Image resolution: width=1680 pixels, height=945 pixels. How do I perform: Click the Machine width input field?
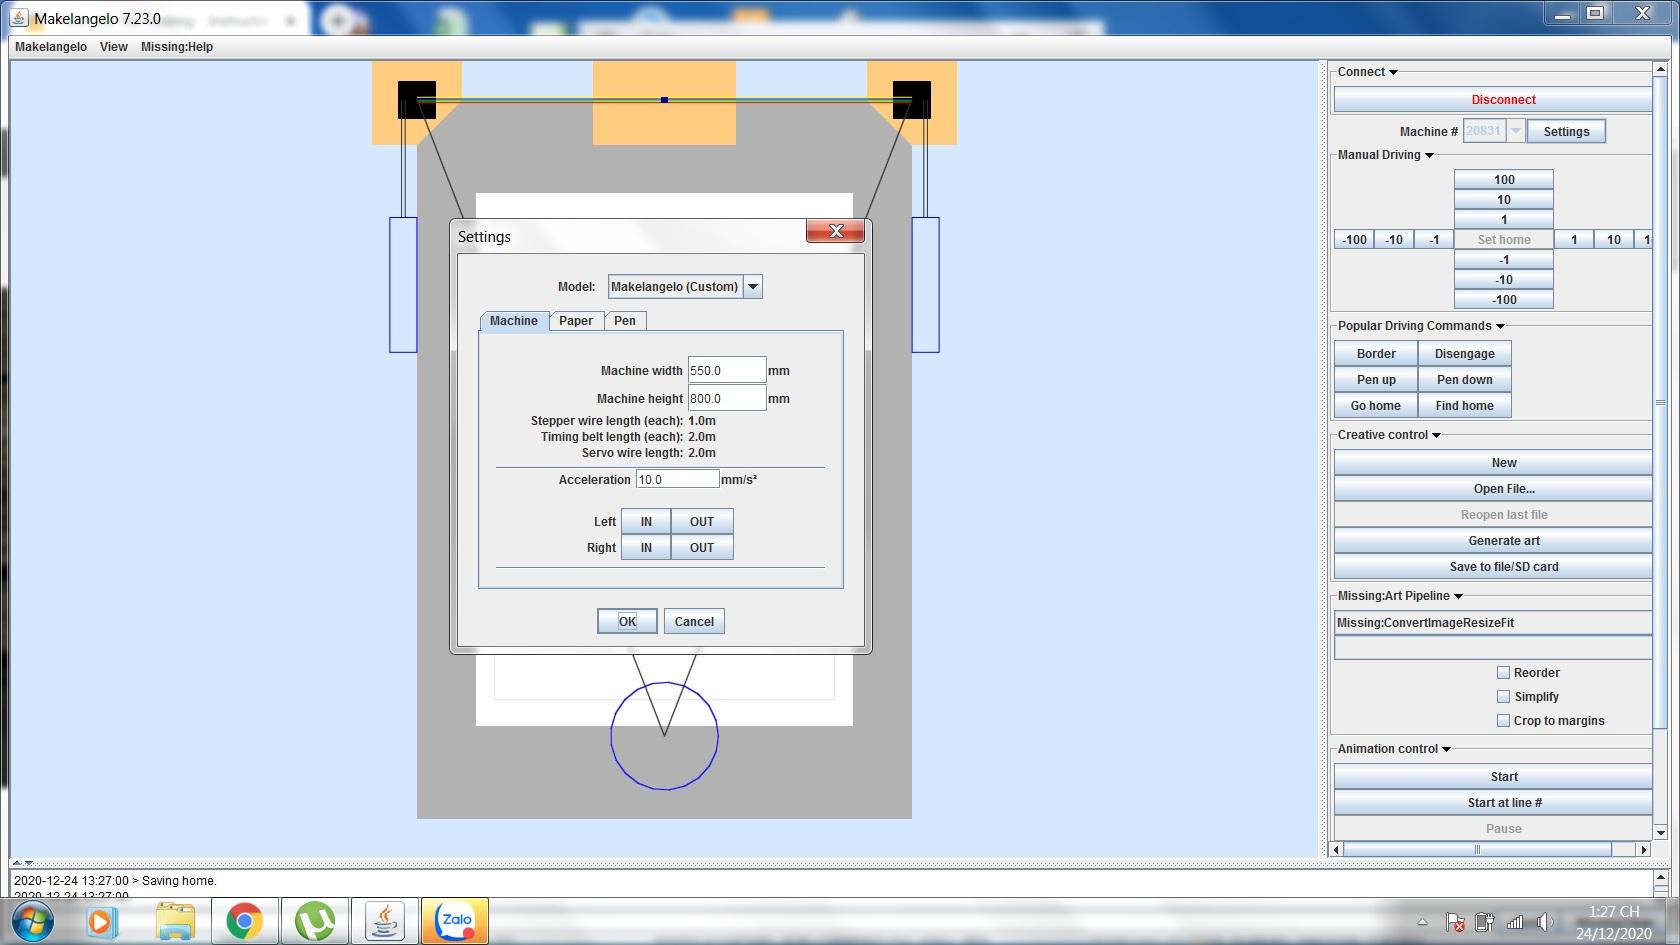tap(727, 370)
